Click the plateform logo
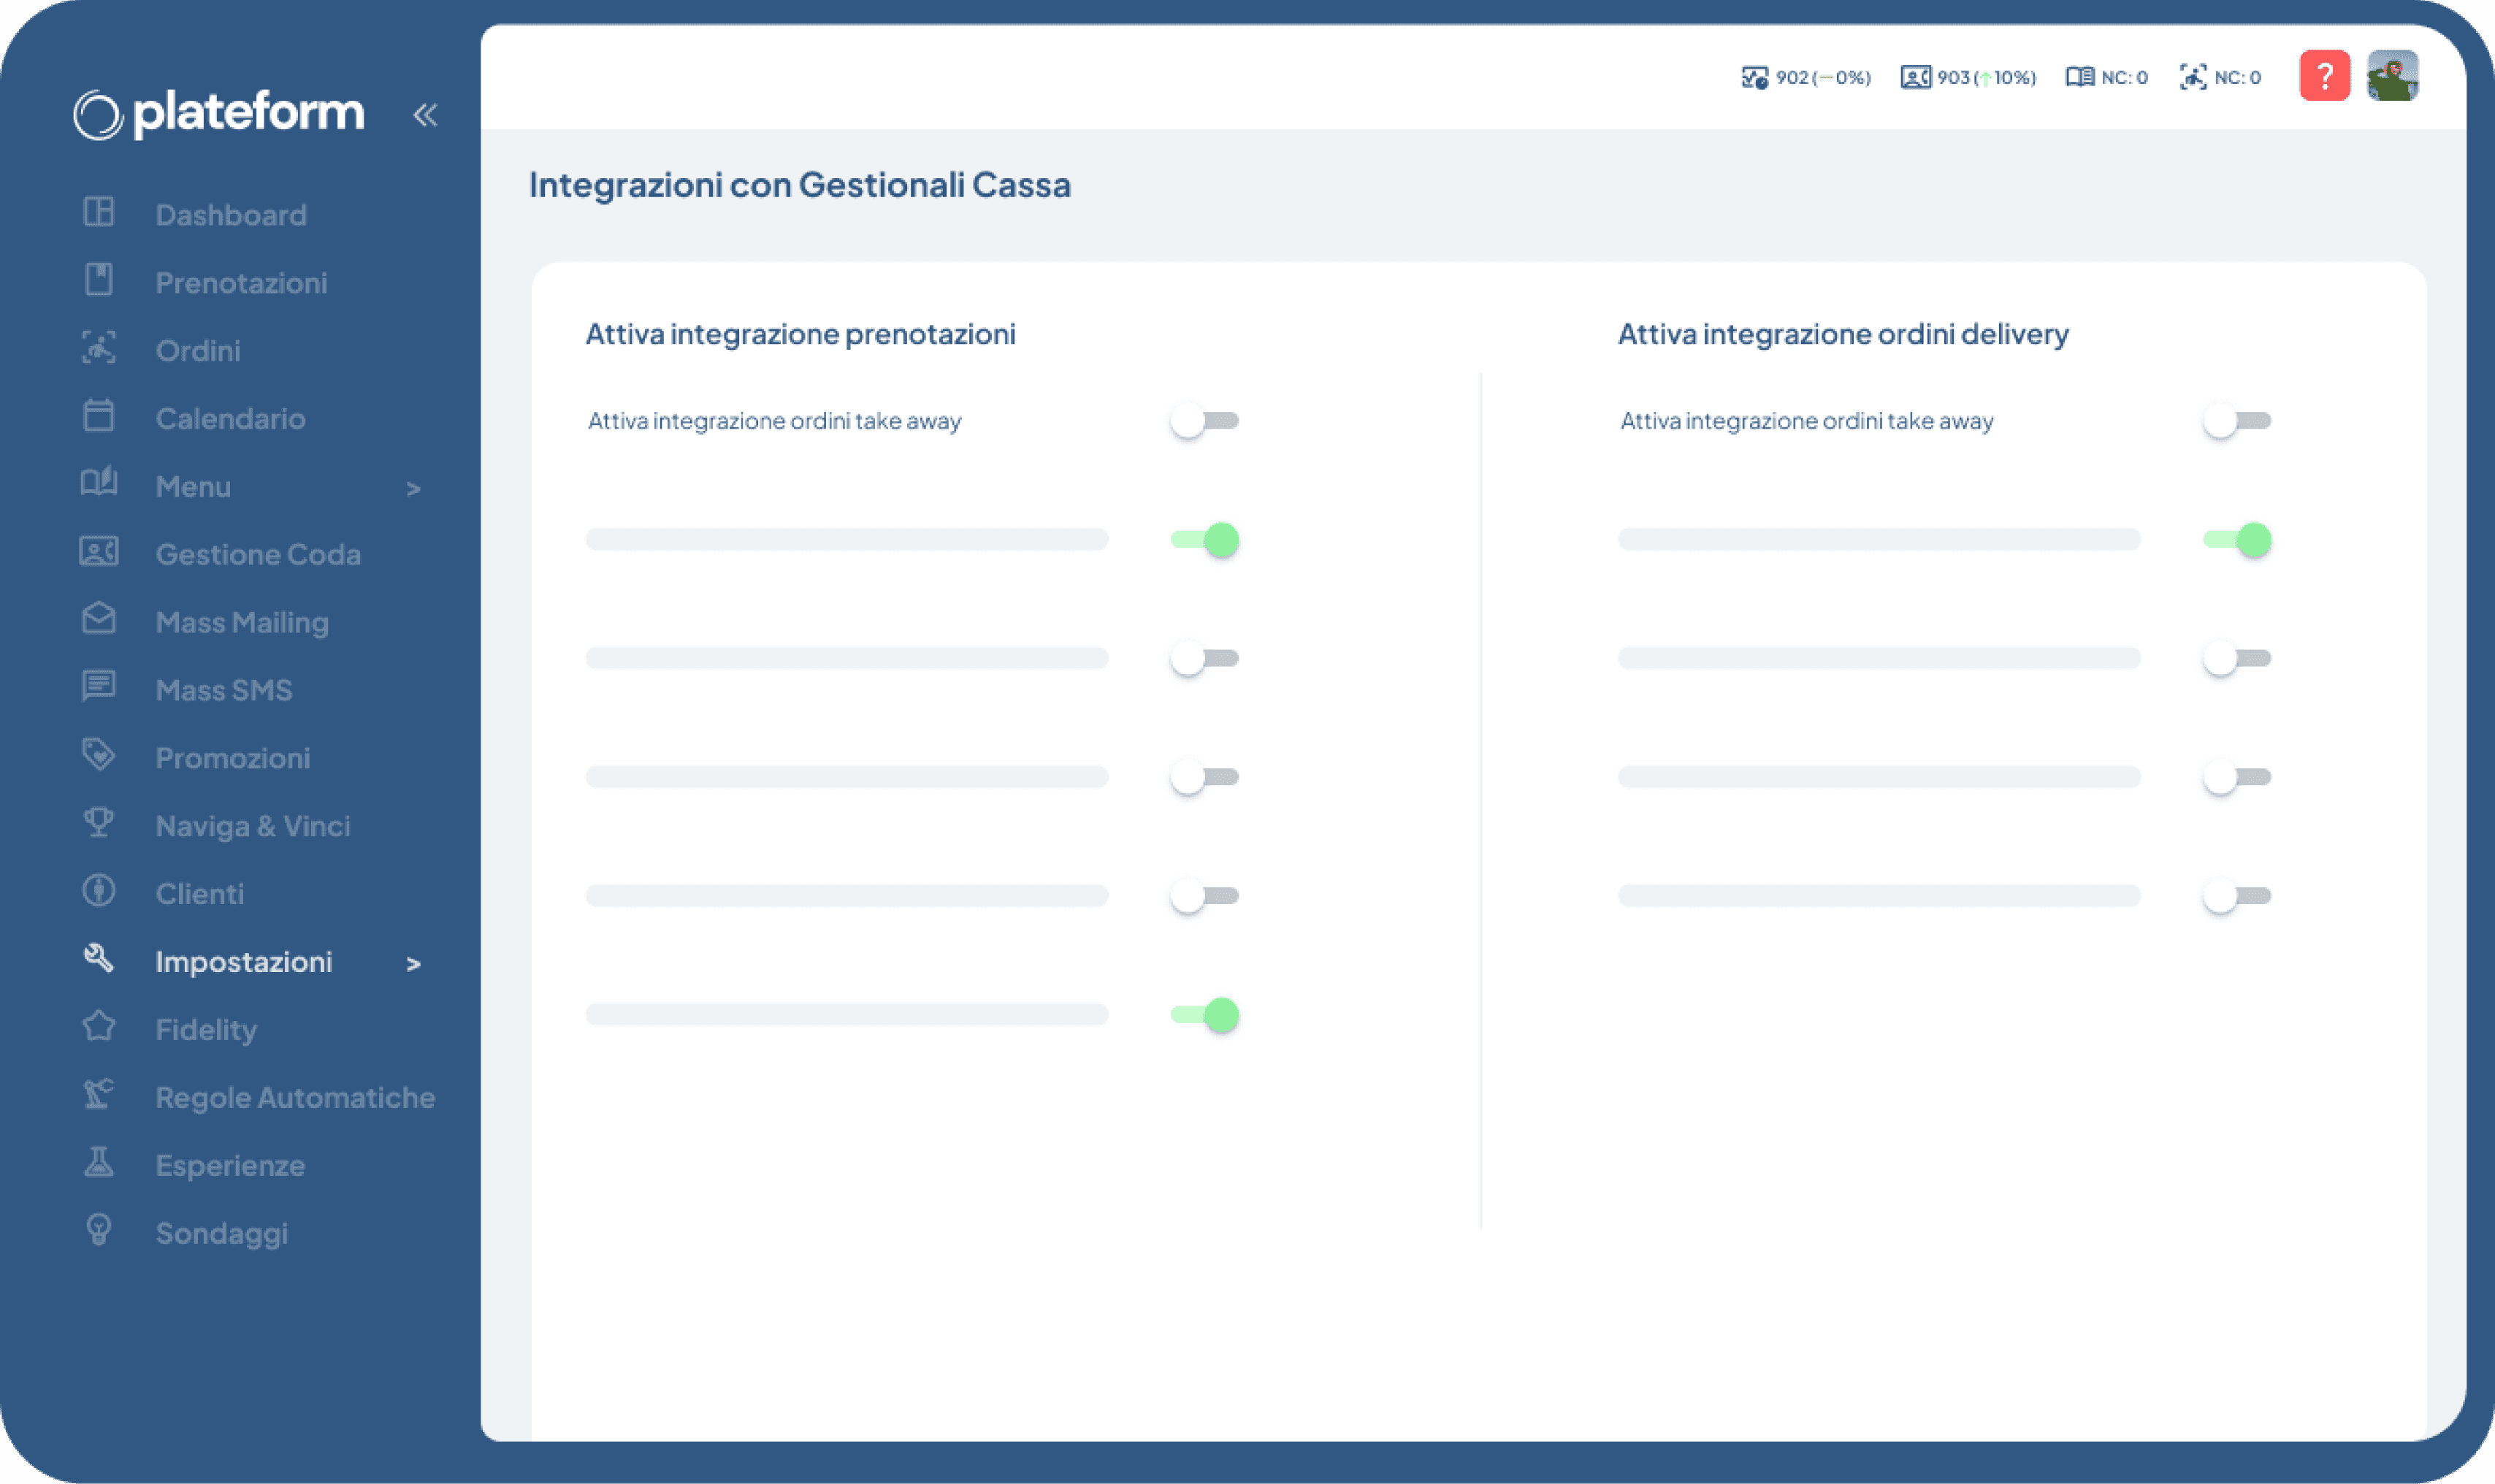The height and width of the screenshot is (1484, 2495). pyautogui.click(x=219, y=113)
